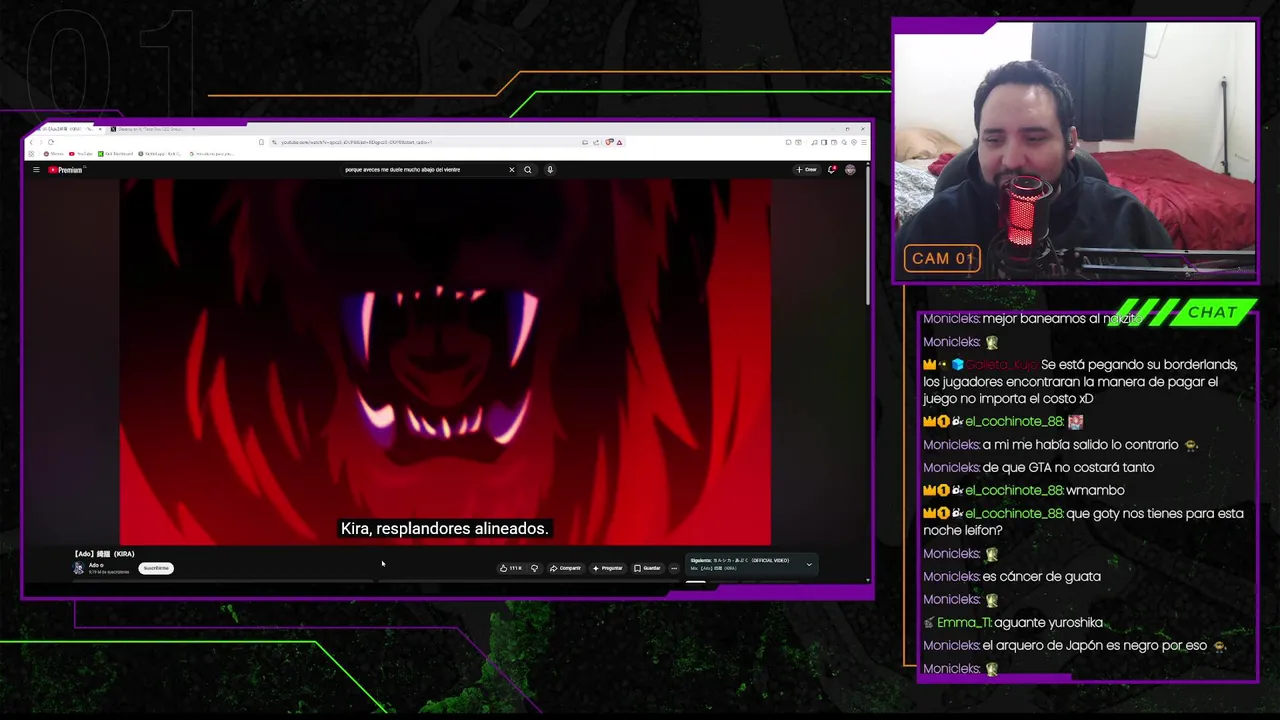Click the Compartir share button
This screenshot has width=1280, height=720.
pyautogui.click(x=565, y=568)
